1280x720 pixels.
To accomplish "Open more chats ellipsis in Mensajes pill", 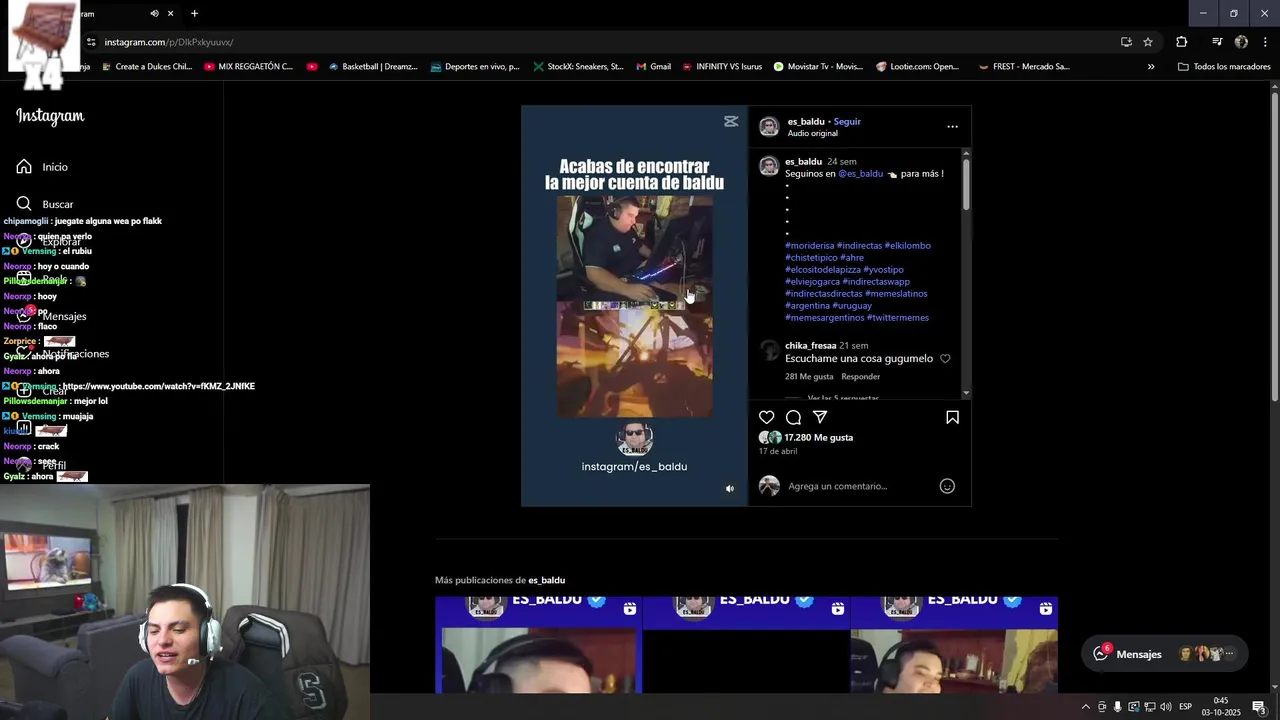I will click(x=1229, y=654).
